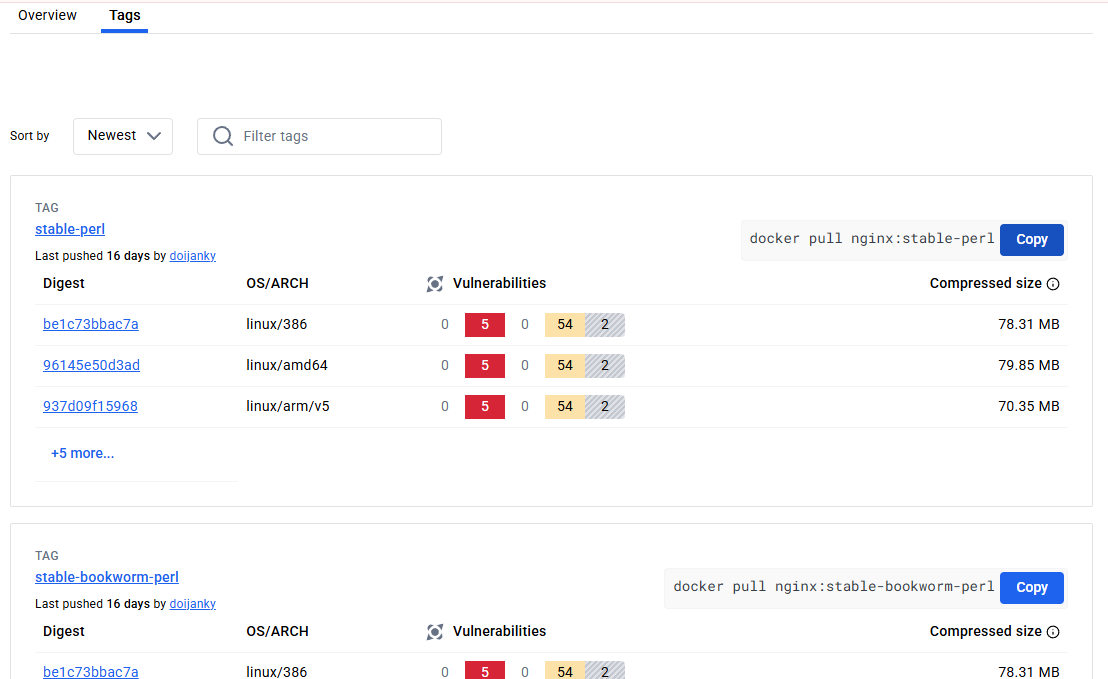1108x679 pixels.
Task: Open the Newest sort dropdown
Action: [x=123, y=136]
